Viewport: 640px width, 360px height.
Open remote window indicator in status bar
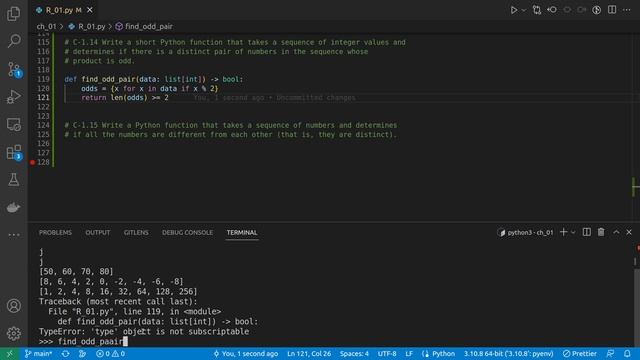10,354
